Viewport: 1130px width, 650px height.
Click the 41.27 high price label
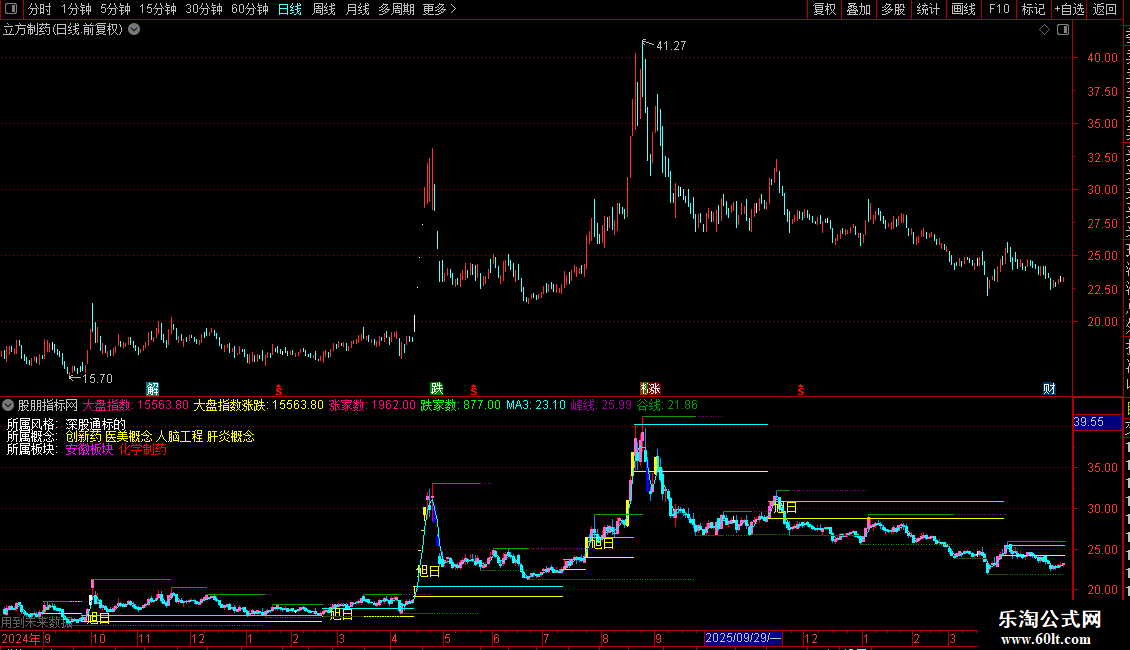point(671,45)
